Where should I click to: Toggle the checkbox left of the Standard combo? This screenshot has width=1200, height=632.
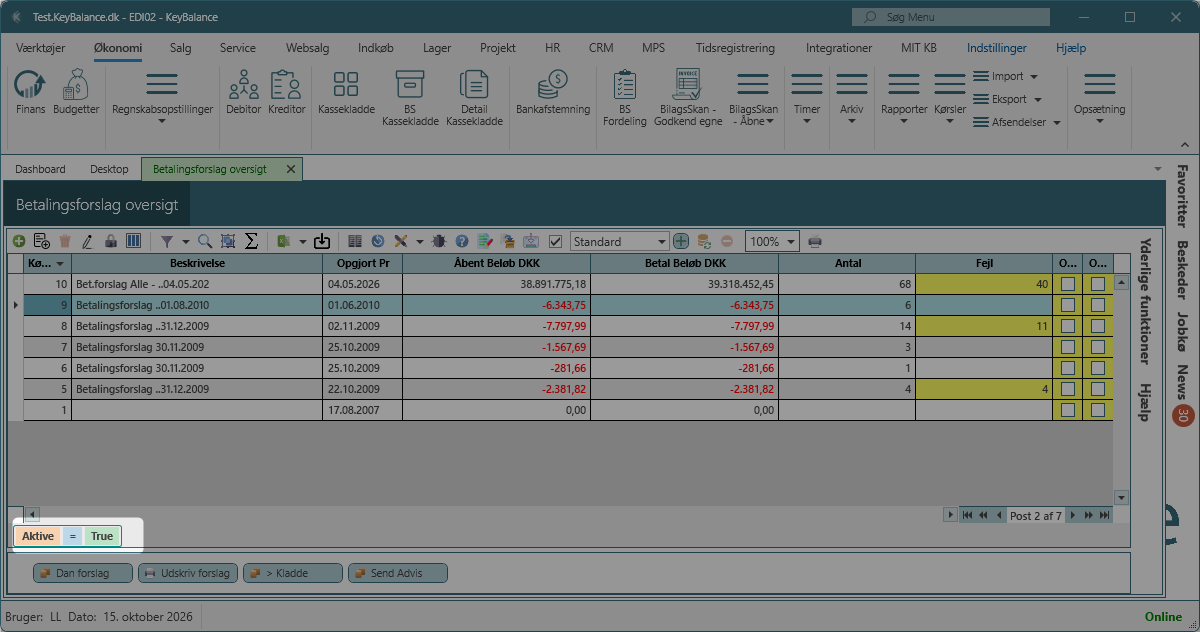coord(556,241)
